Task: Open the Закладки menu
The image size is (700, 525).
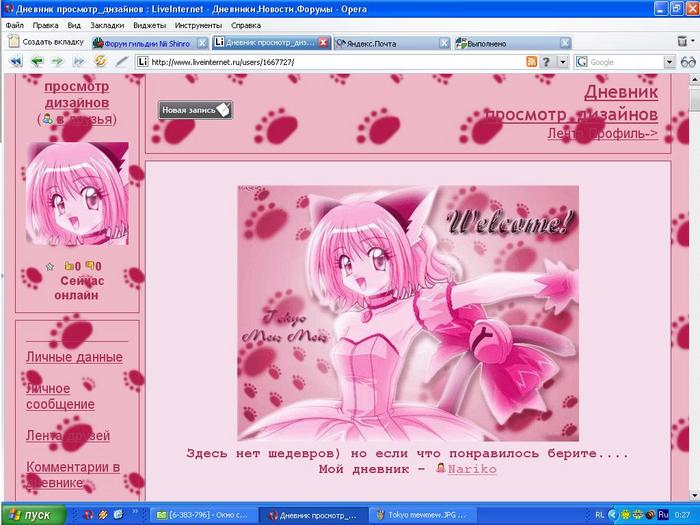Action: (x=107, y=25)
